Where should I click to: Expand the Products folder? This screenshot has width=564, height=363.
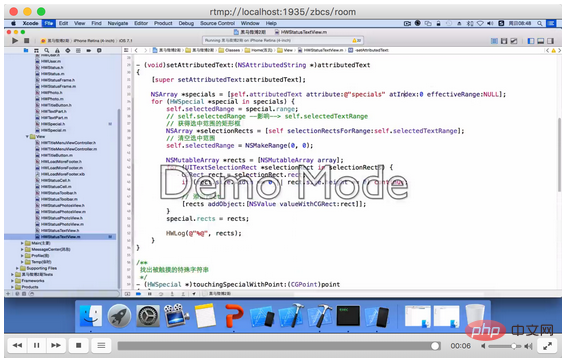pos(12,287)
